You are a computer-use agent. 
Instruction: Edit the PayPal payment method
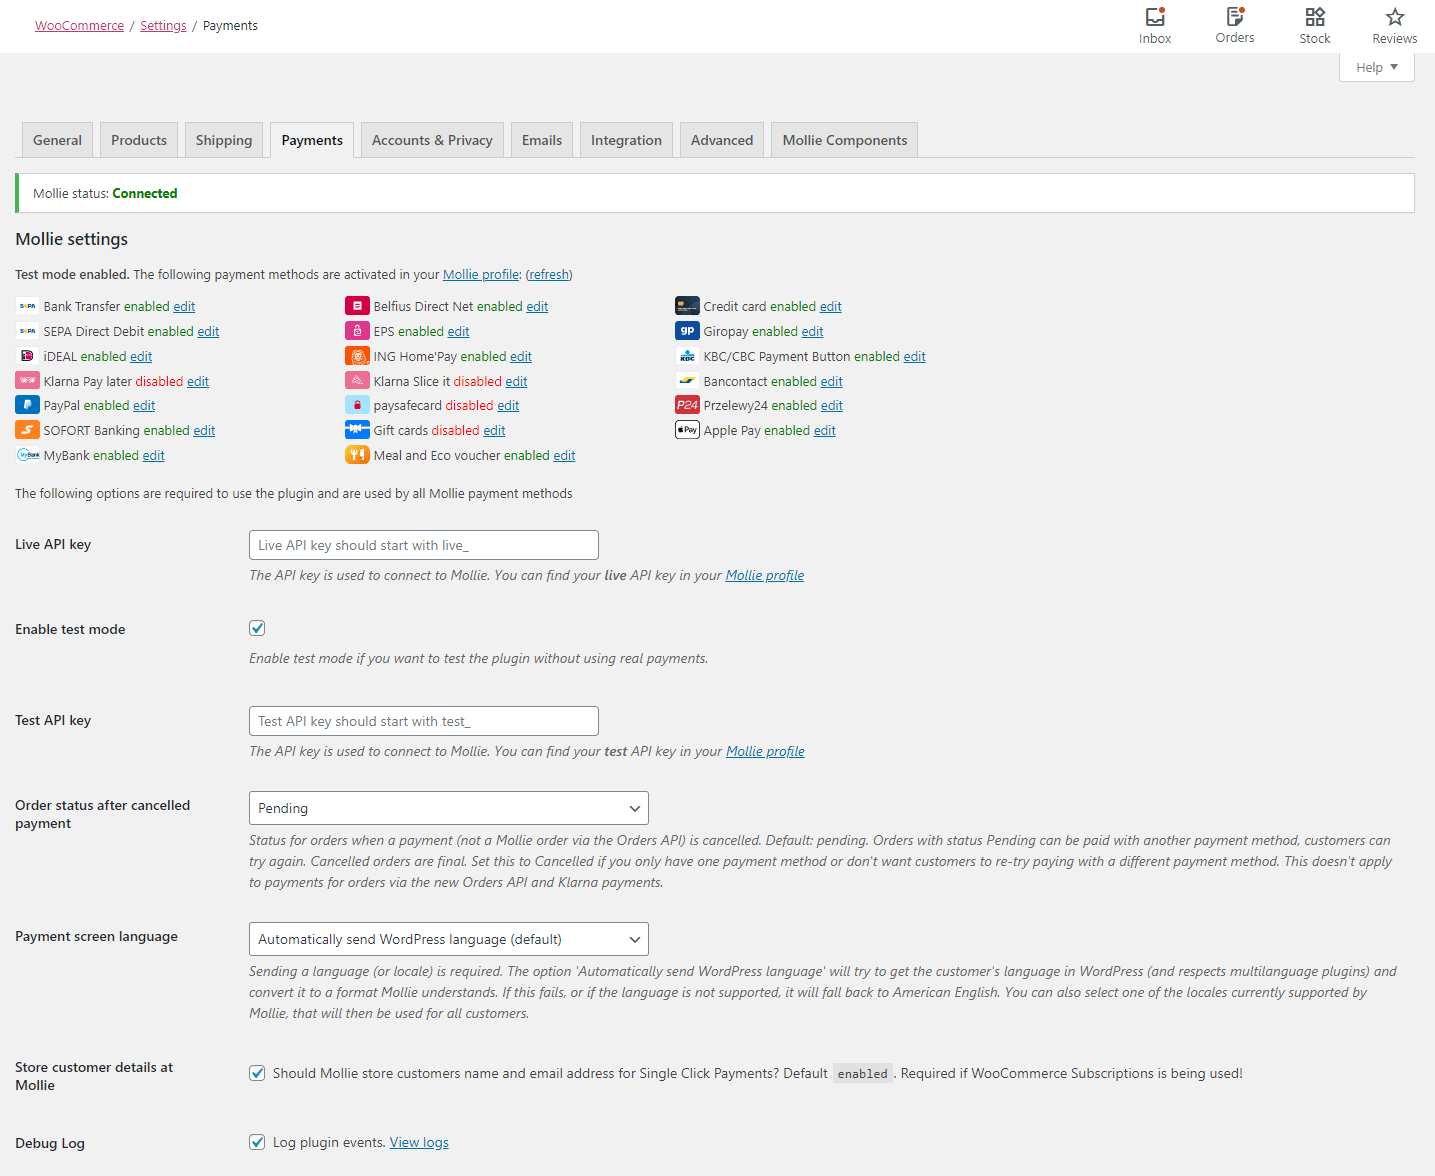144,405
